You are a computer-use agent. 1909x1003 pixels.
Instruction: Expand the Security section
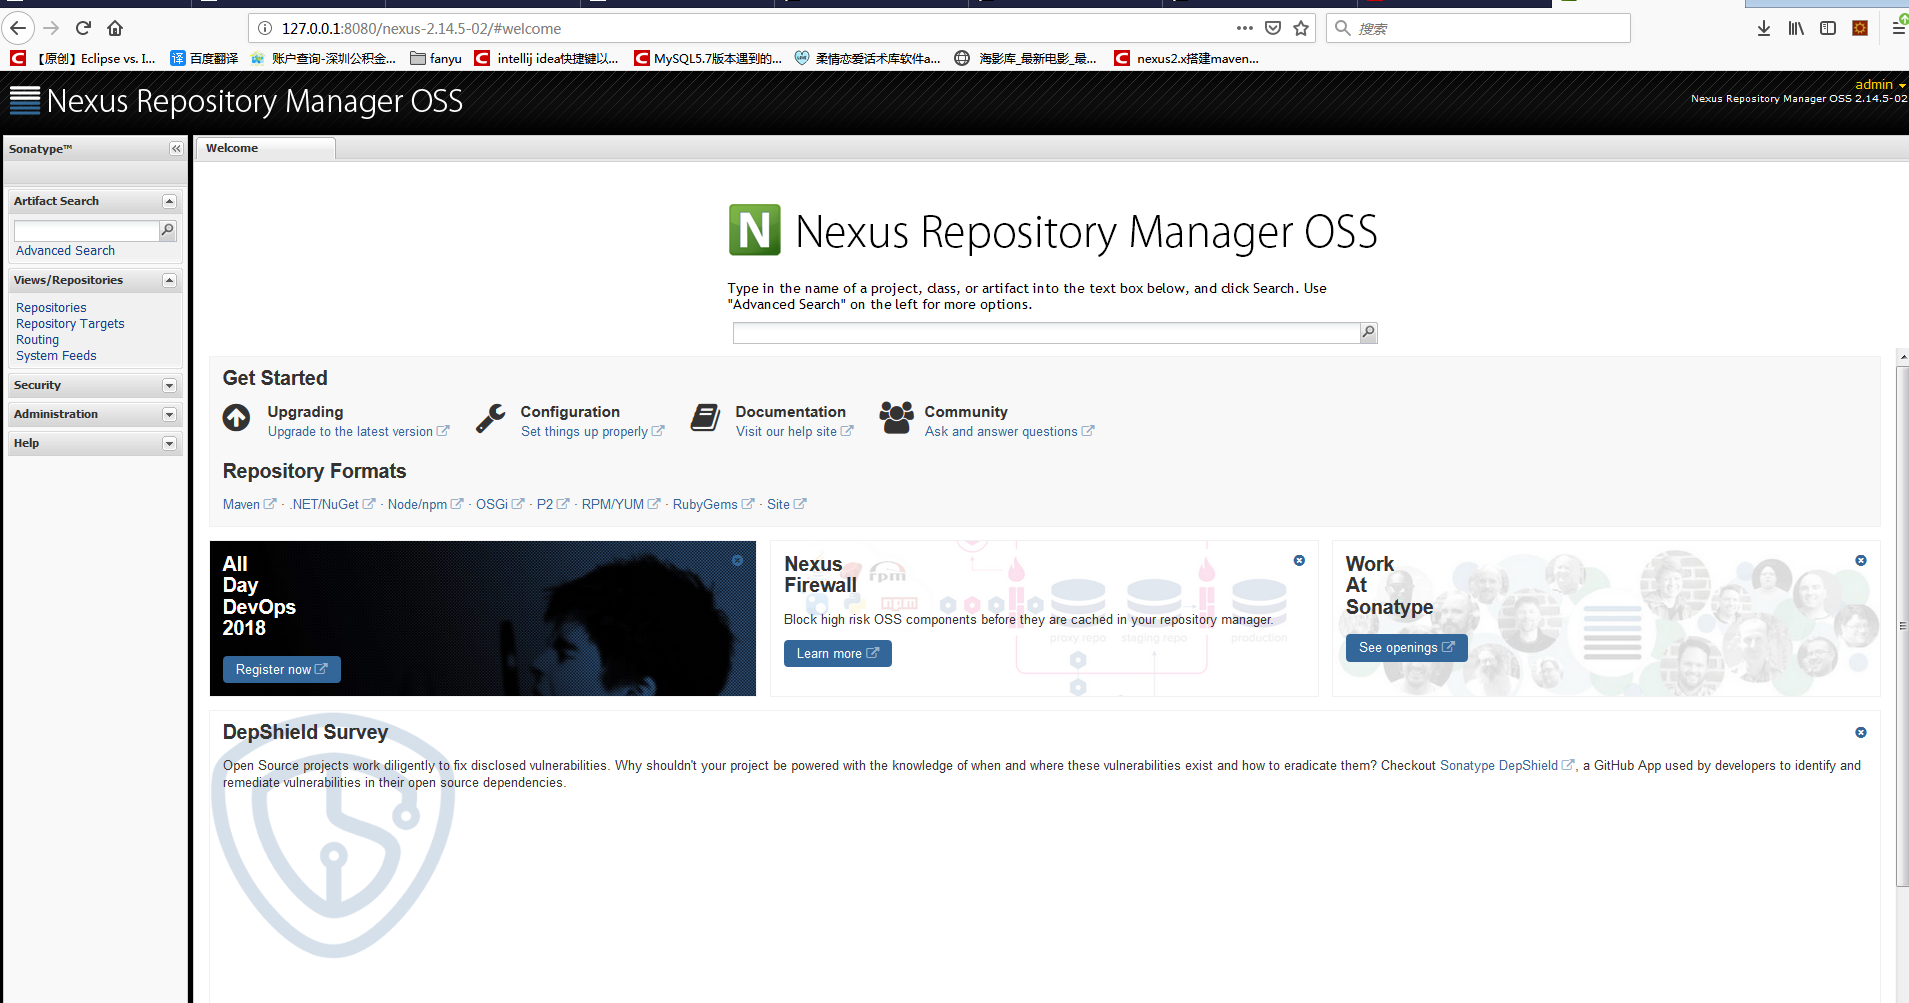(169, 386)
